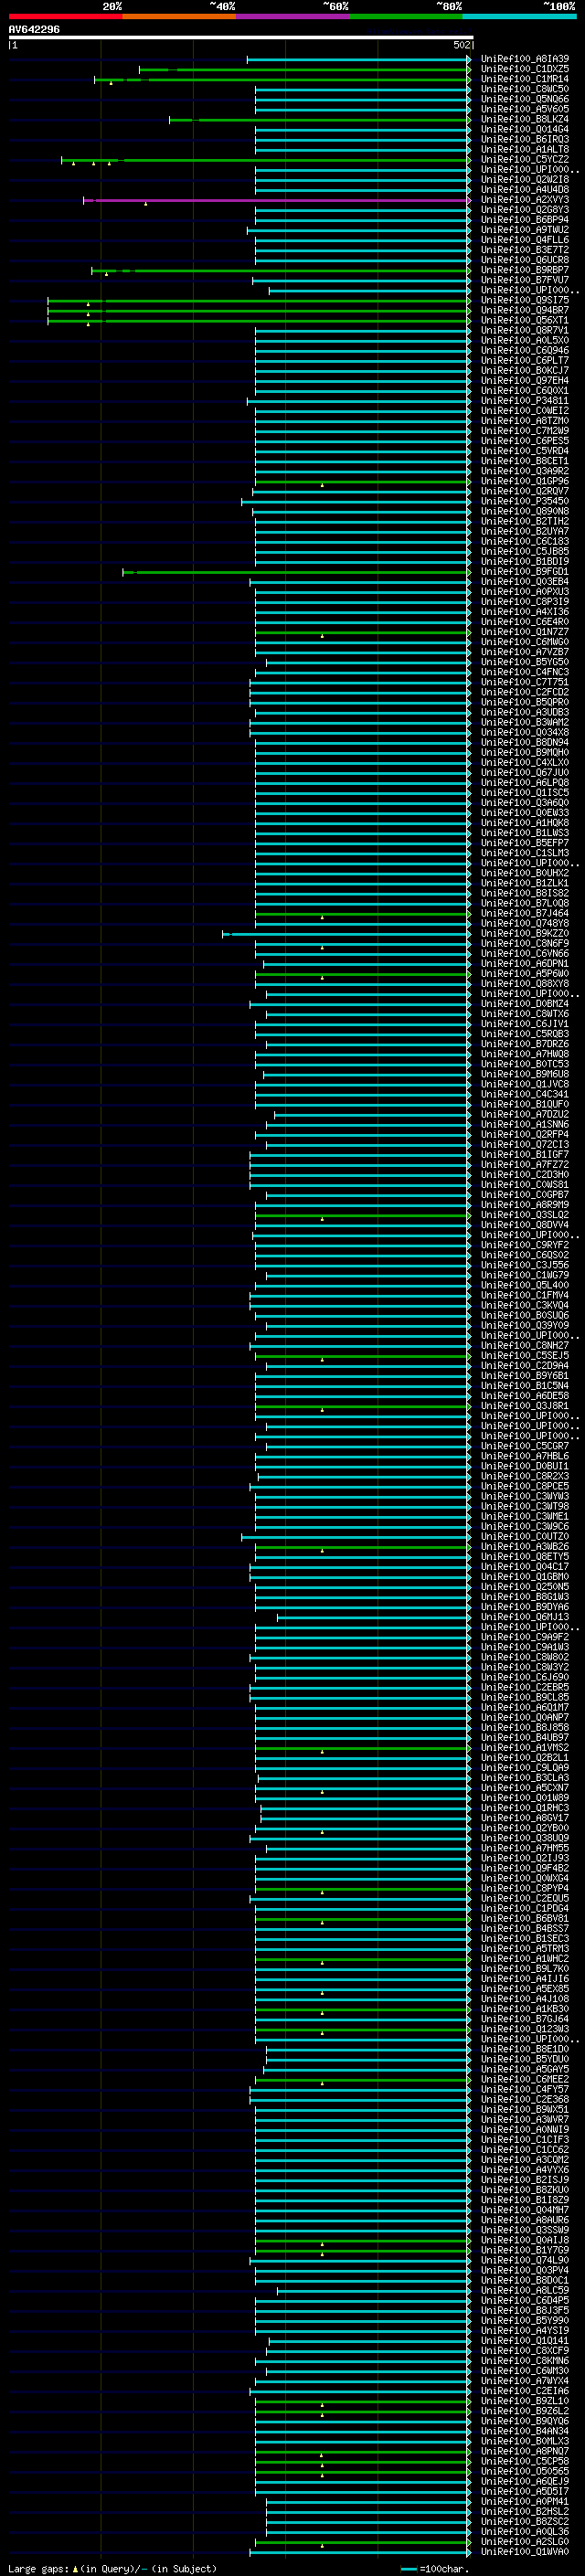Click the red 20% identity legend segment
Image resolution: width=585 pixels, height=2576 pixels.
click(66, 16)
